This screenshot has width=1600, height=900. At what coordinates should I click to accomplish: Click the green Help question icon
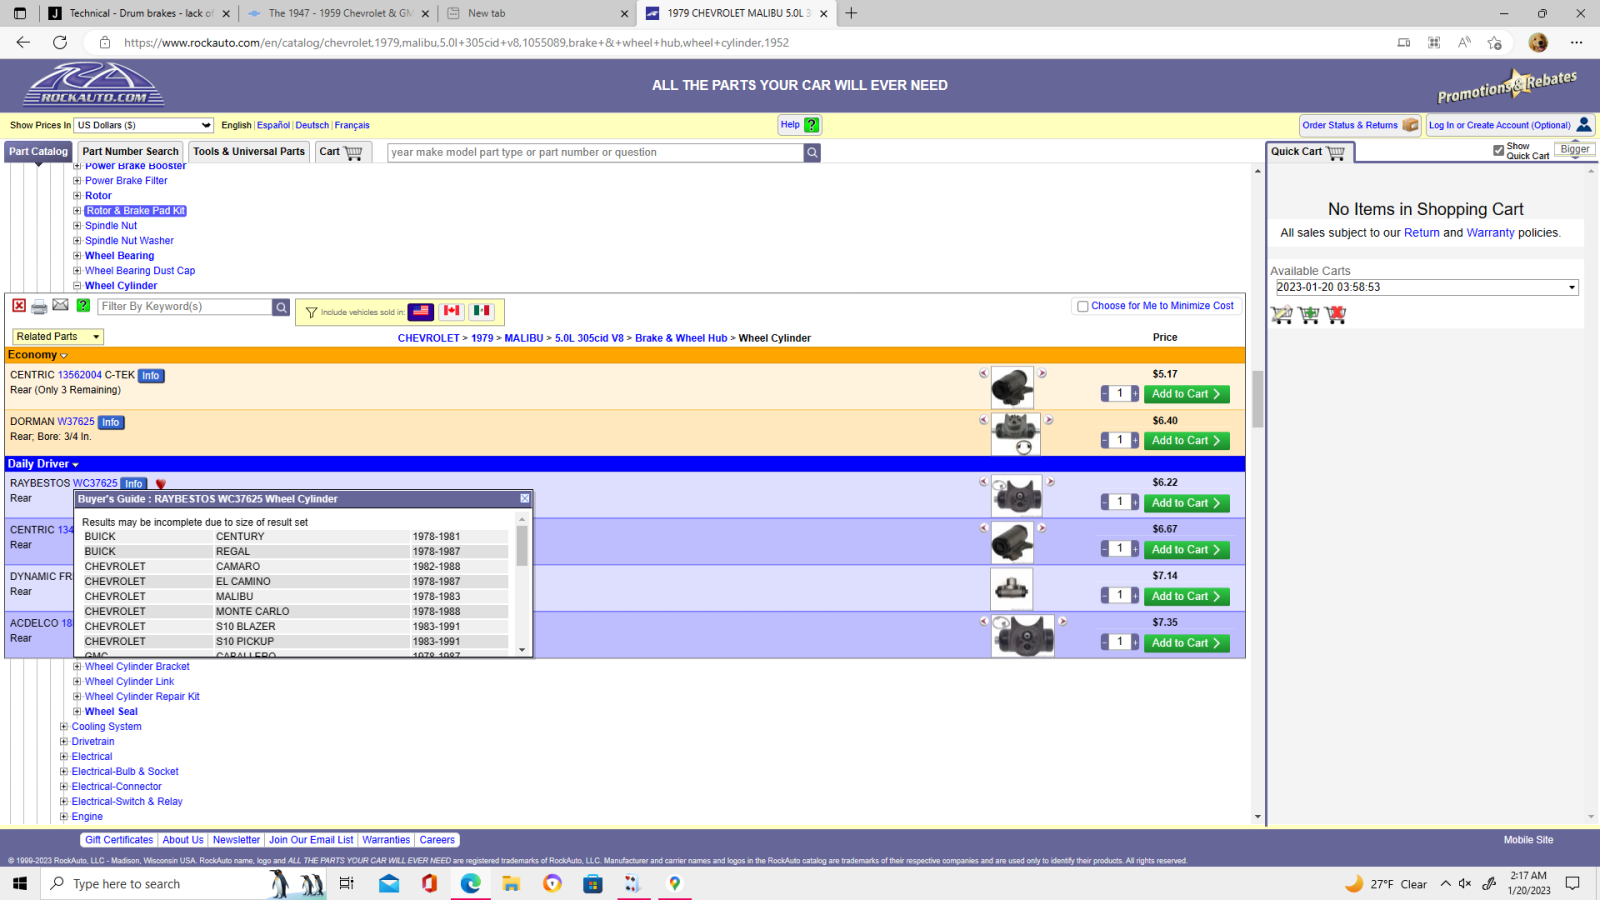tap(811, 125)
